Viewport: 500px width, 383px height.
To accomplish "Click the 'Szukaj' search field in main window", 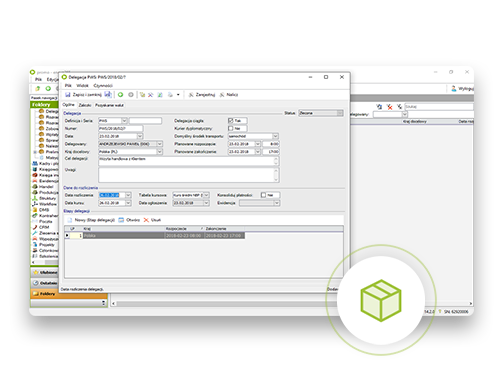I will (439, 107).
